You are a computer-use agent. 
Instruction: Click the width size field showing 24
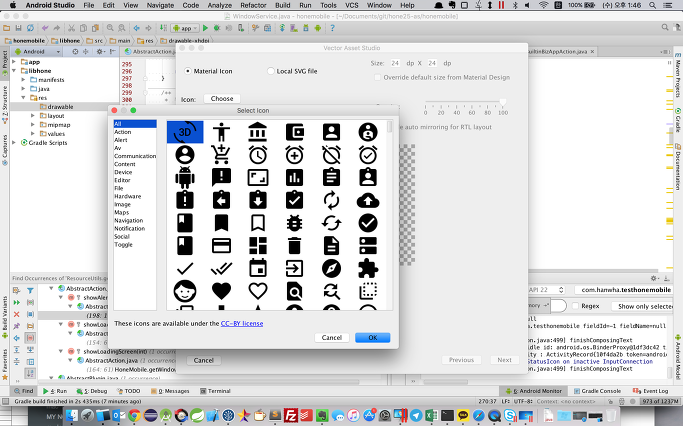coord(395,63)
